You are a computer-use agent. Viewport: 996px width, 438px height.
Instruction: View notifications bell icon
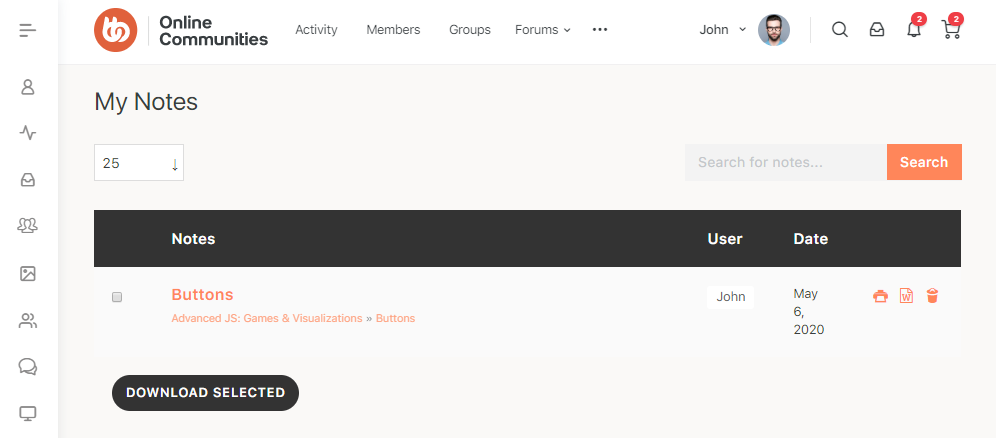point(913,29)
